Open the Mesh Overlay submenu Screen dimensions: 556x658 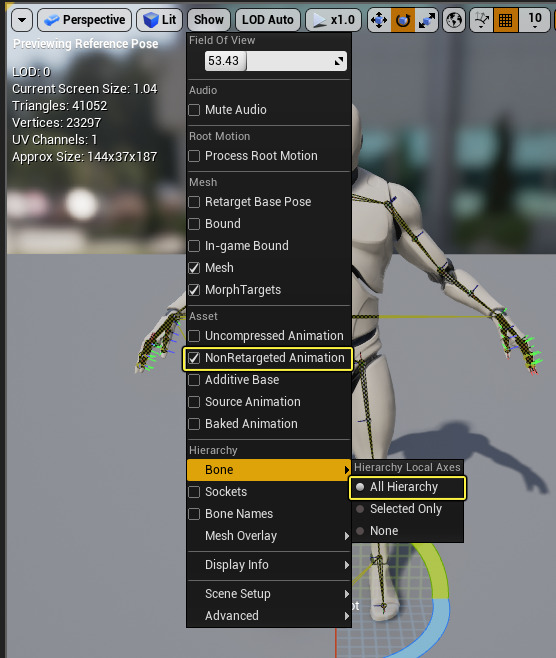(269, 536)
